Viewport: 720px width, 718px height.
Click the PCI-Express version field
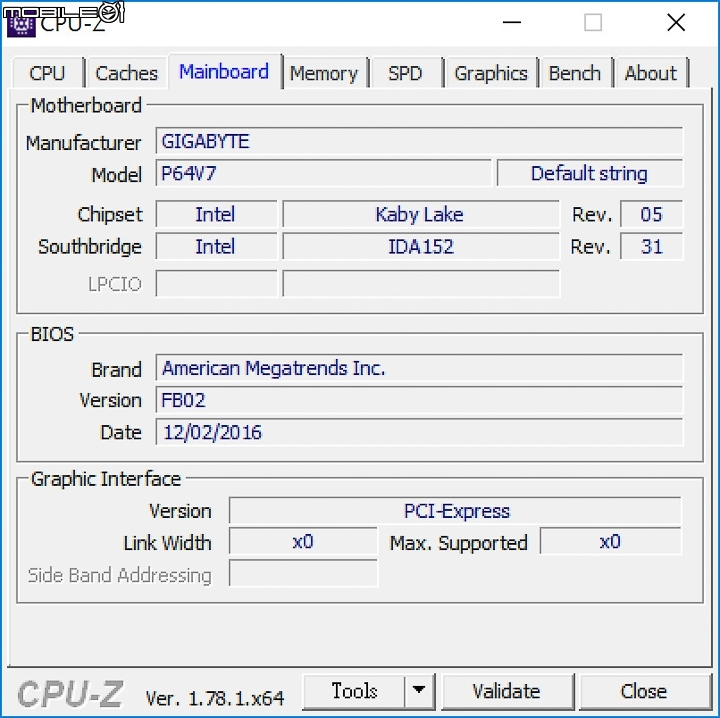pyautogui.click(x=456, y=510)
